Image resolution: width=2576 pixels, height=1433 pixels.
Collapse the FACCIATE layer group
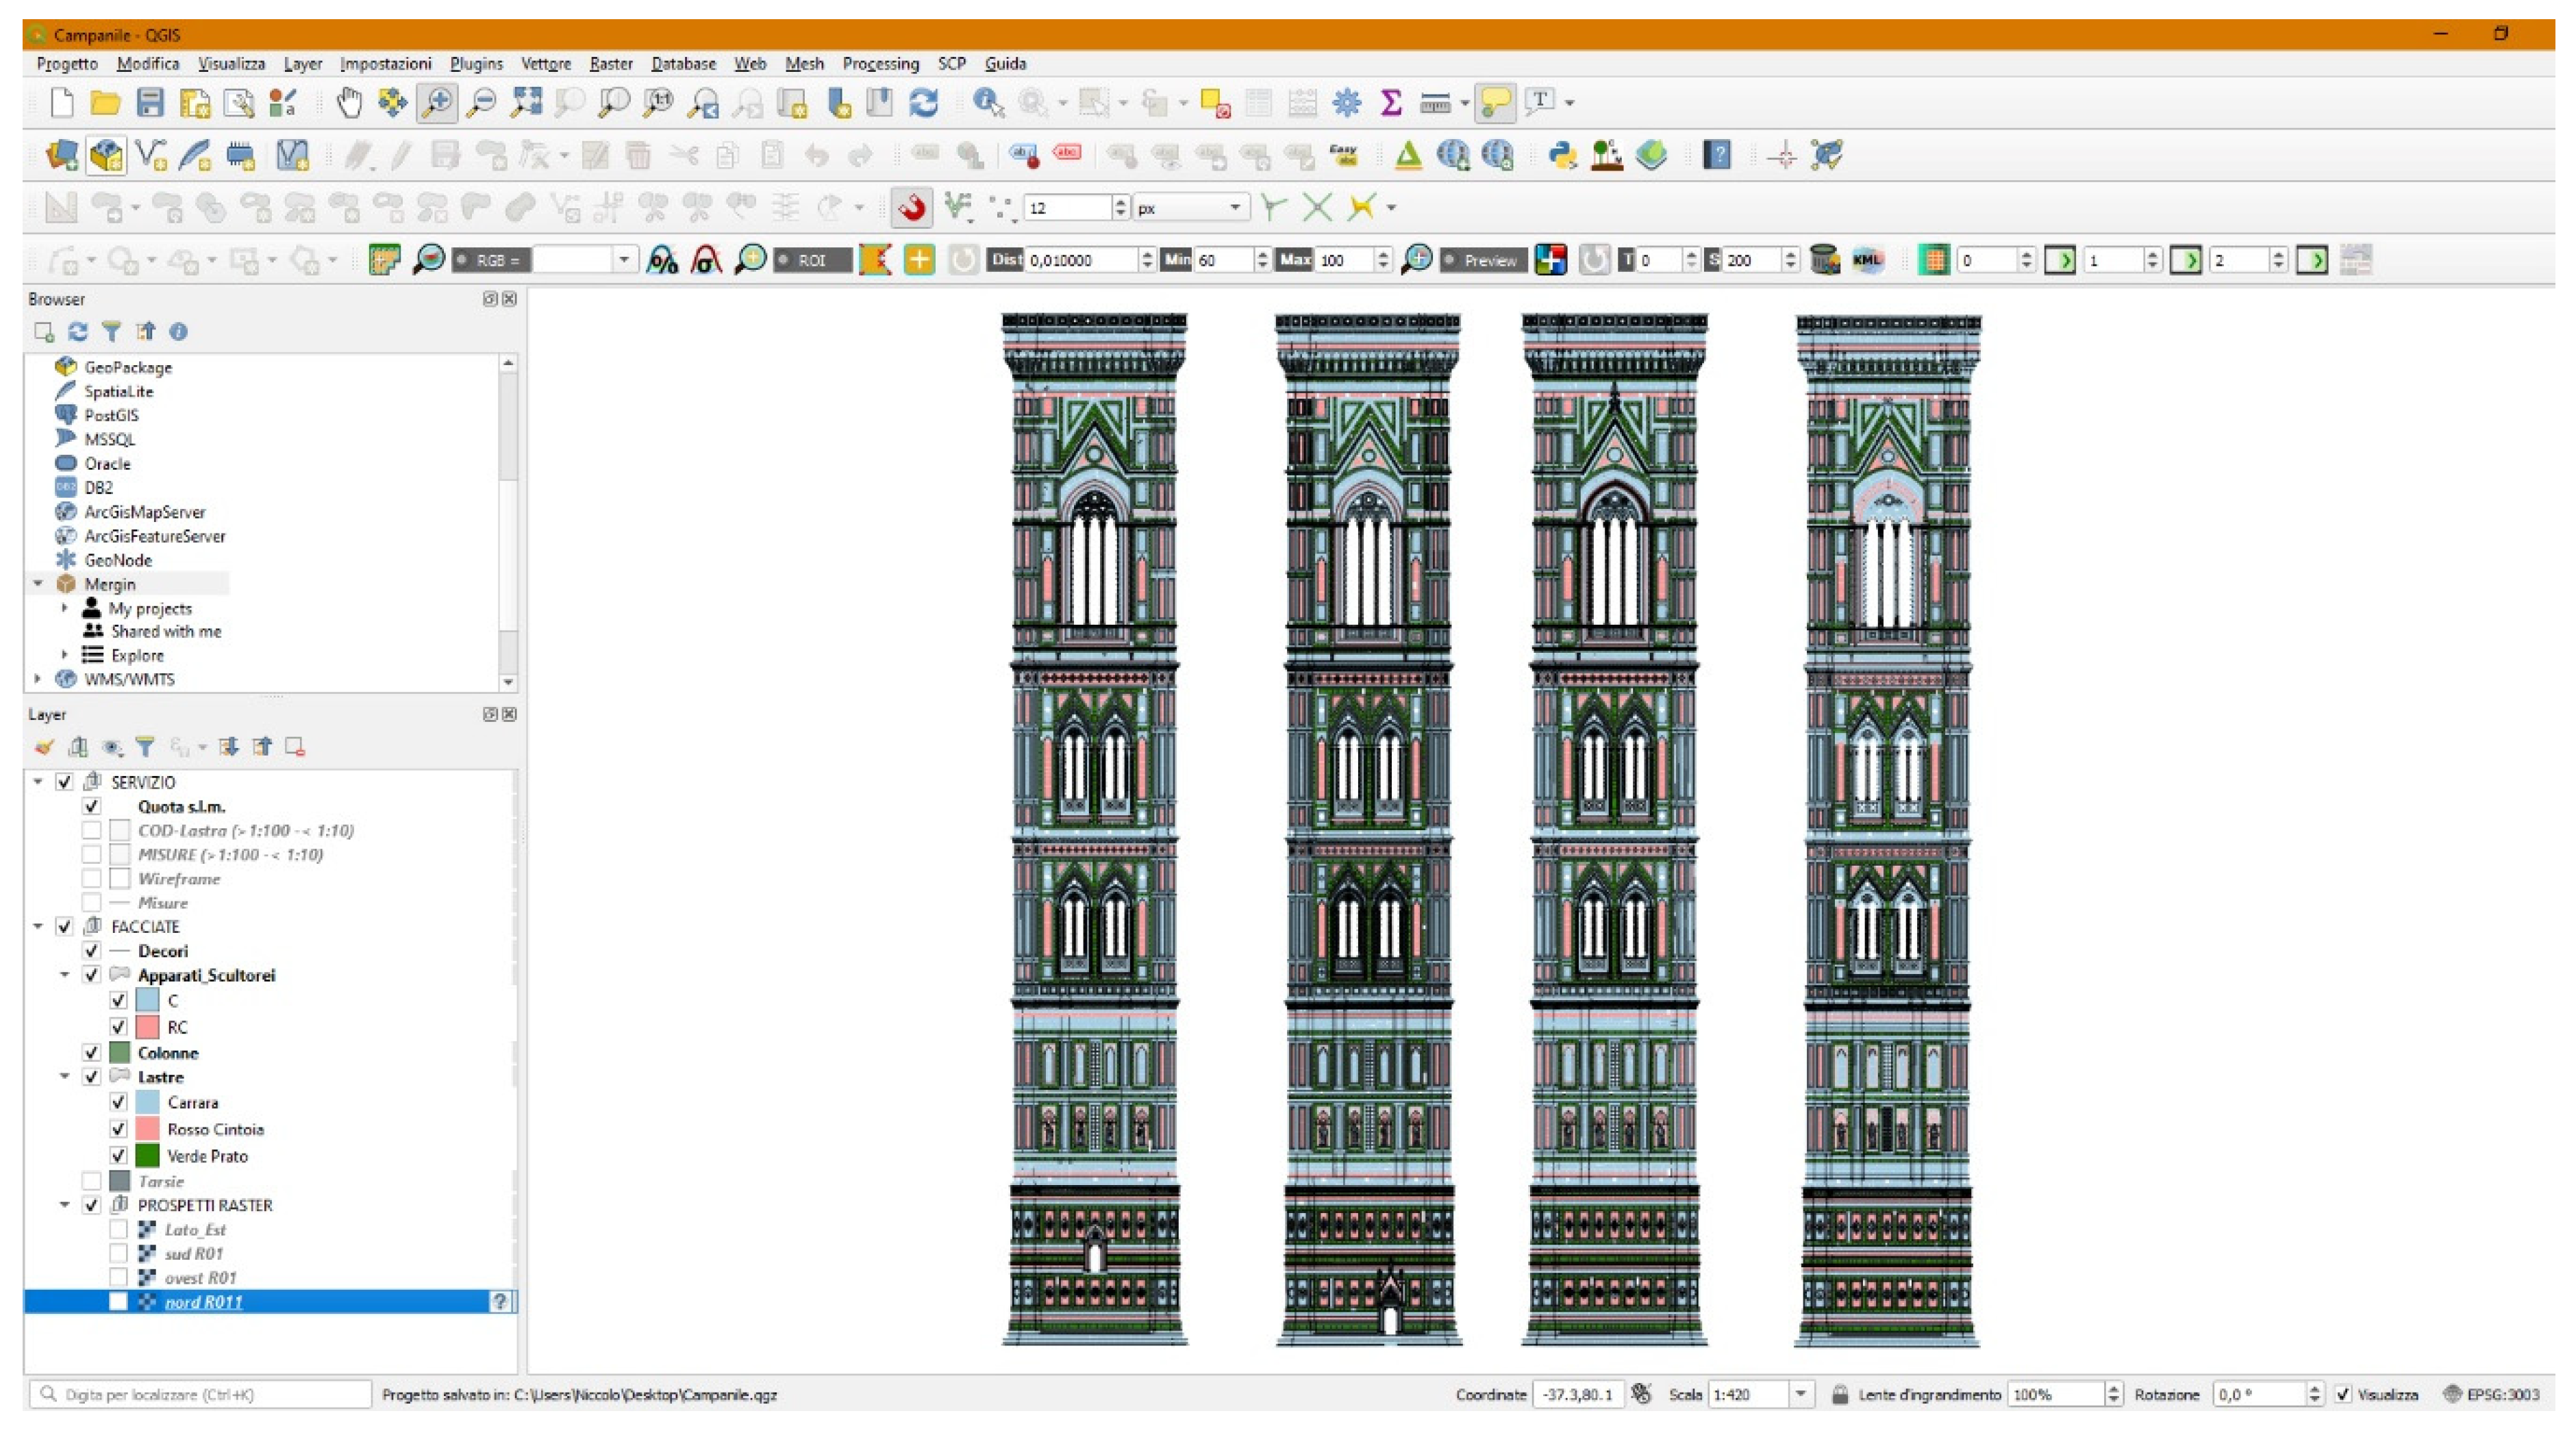click(38, 926)
